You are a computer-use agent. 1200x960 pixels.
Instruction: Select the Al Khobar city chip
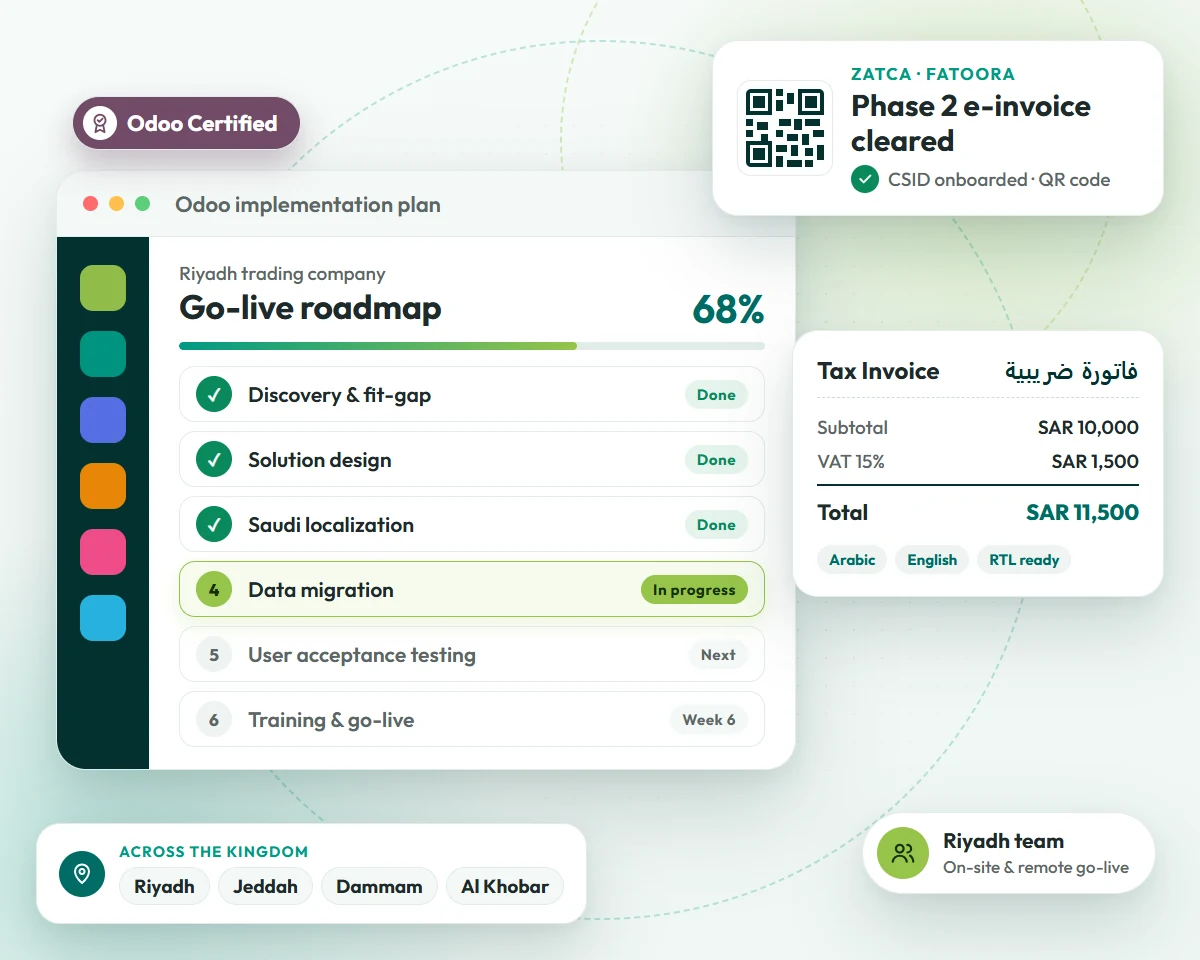(505, 887)
